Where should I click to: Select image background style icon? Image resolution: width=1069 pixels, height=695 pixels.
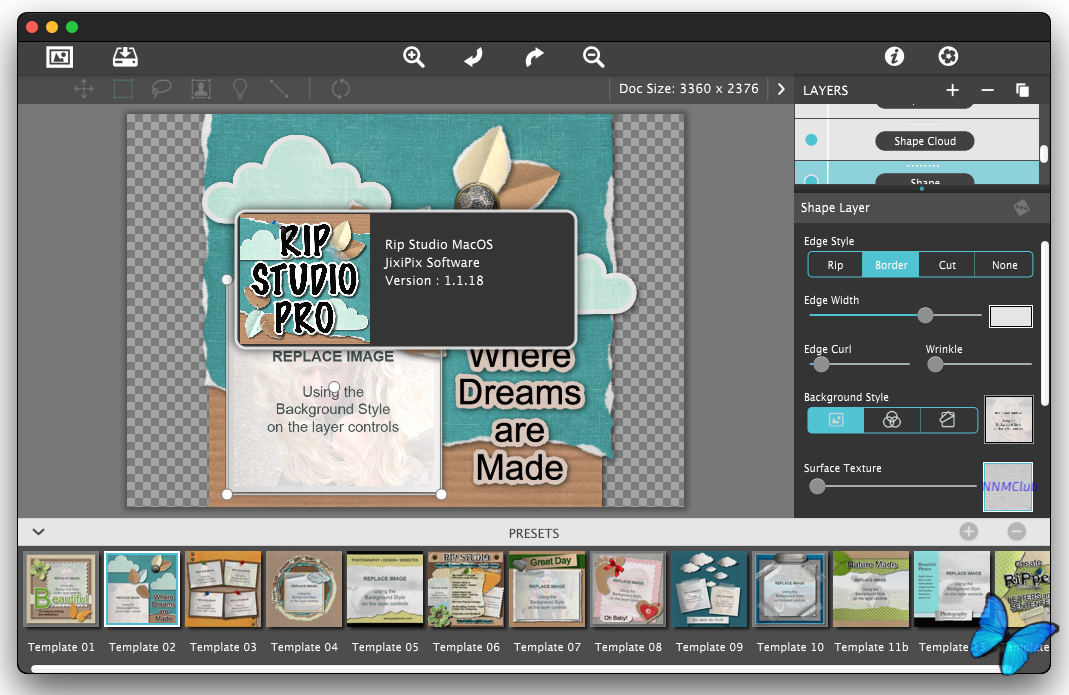coord(836,420)
